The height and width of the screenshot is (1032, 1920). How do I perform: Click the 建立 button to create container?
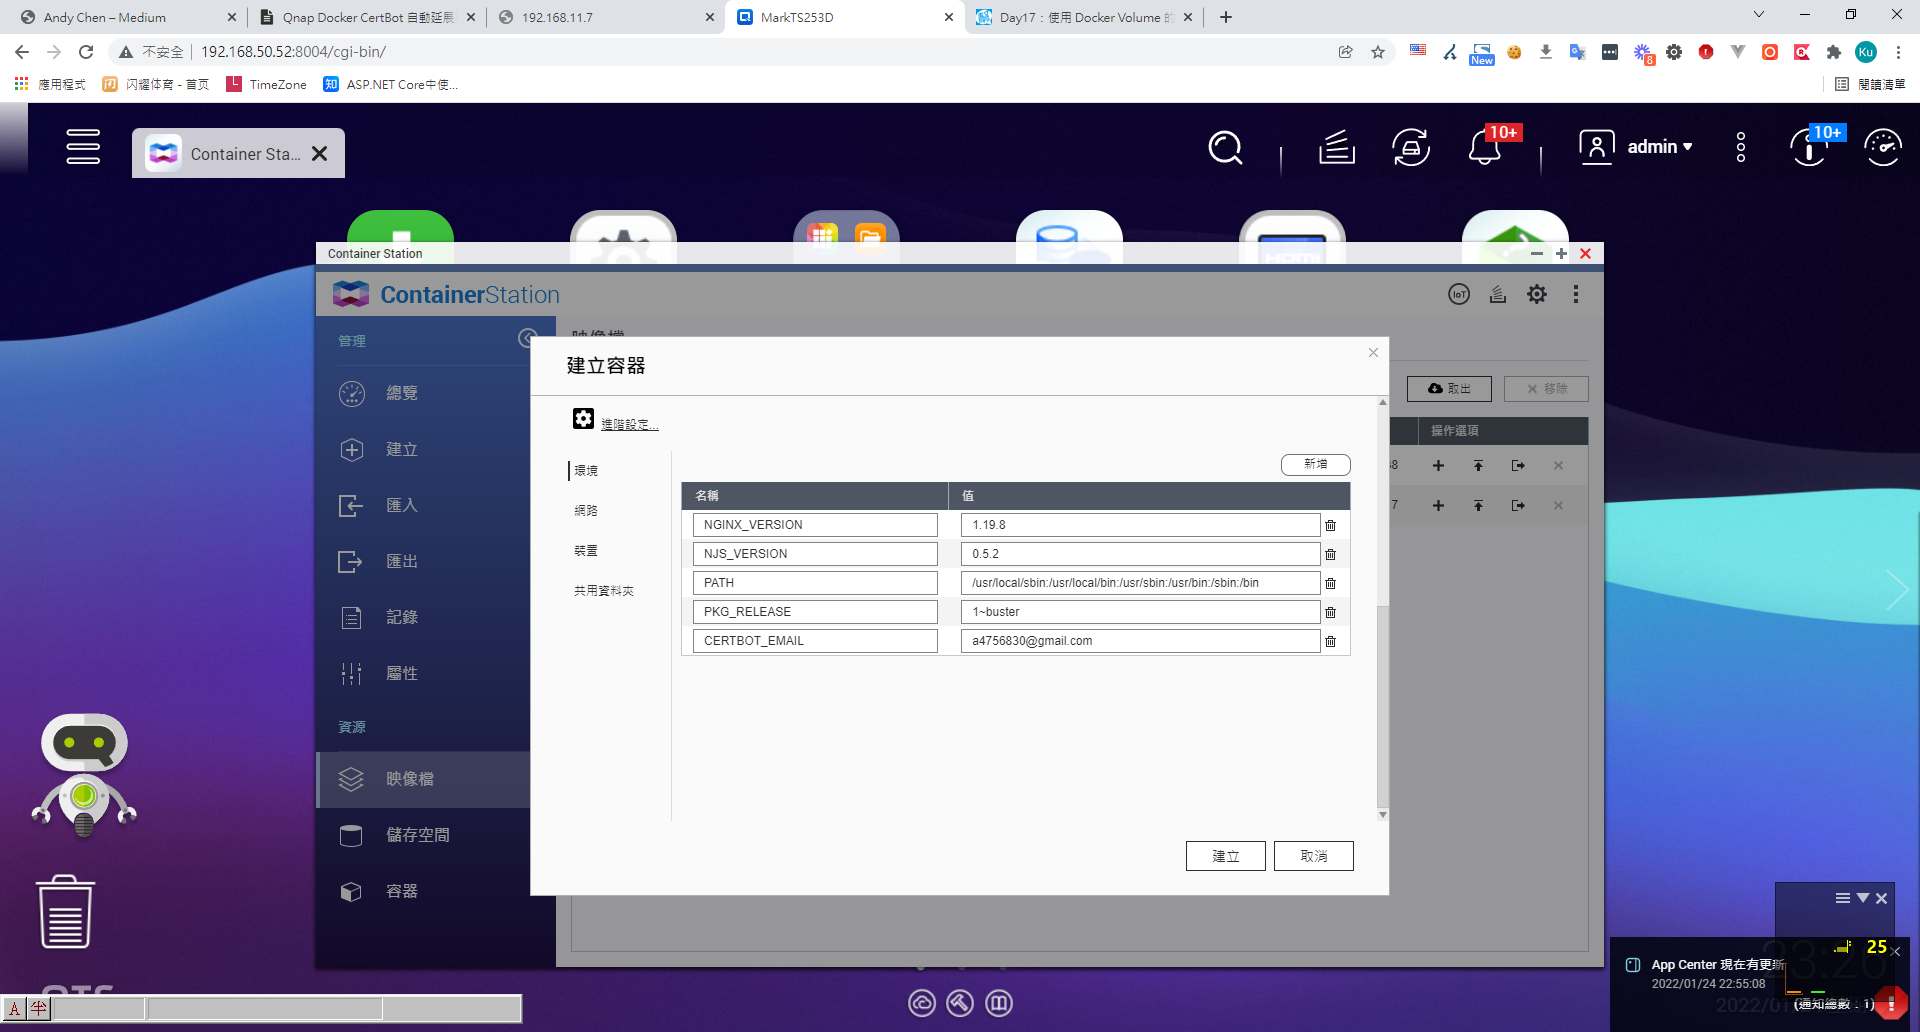[1225, 856]
